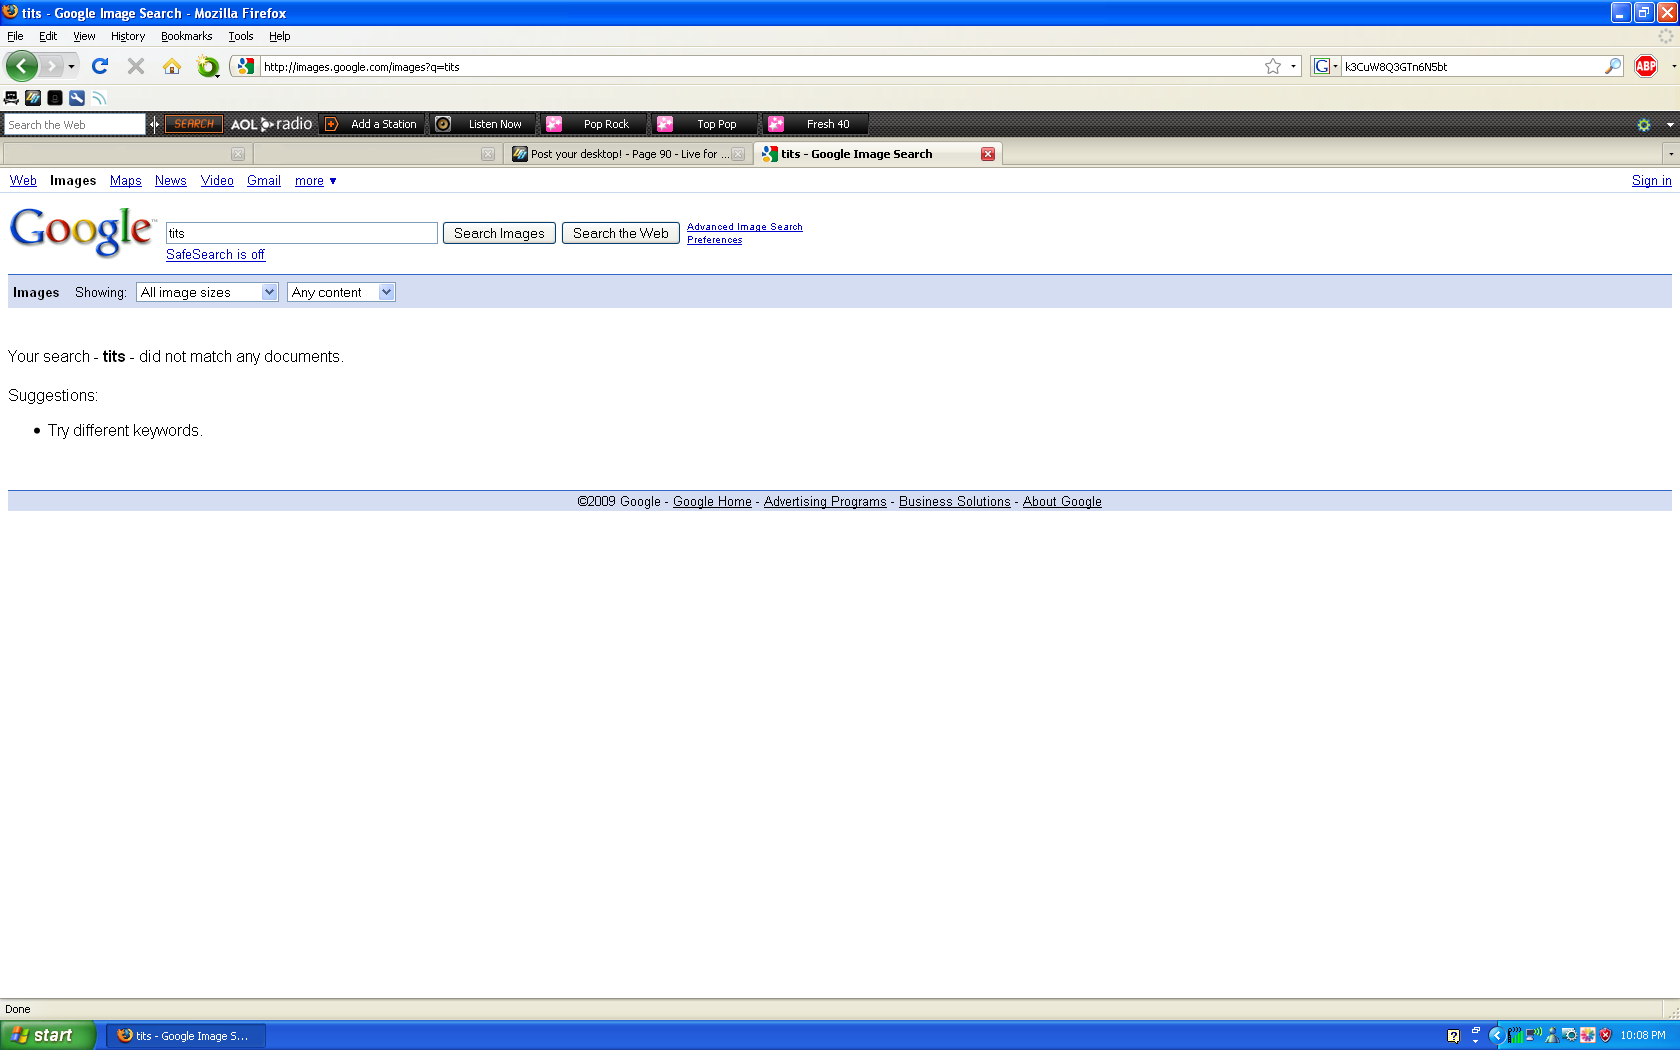Open the Google News link
This screenshot has width=1680, height=1050.
[x=171, y=181]
